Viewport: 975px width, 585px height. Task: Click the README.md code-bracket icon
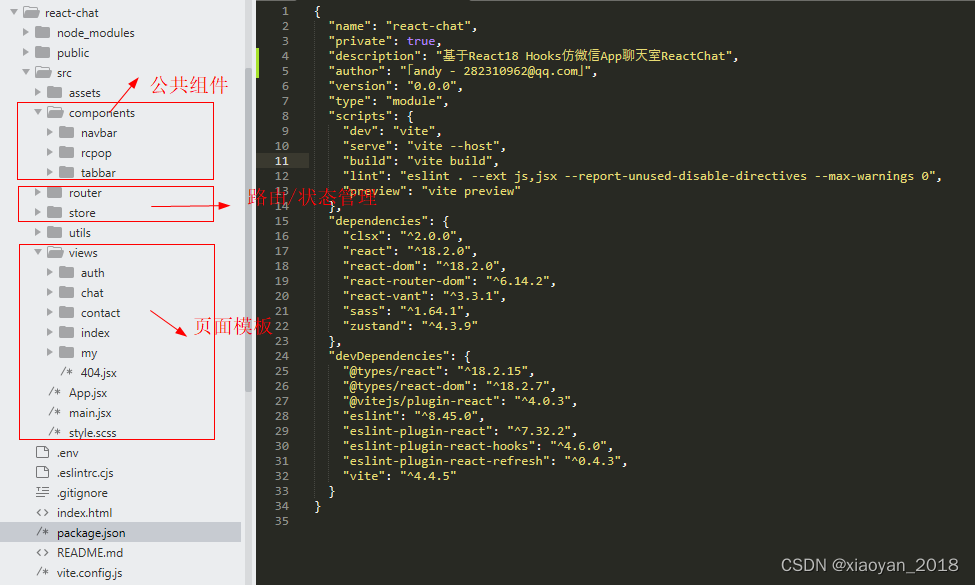pos(42,552)
